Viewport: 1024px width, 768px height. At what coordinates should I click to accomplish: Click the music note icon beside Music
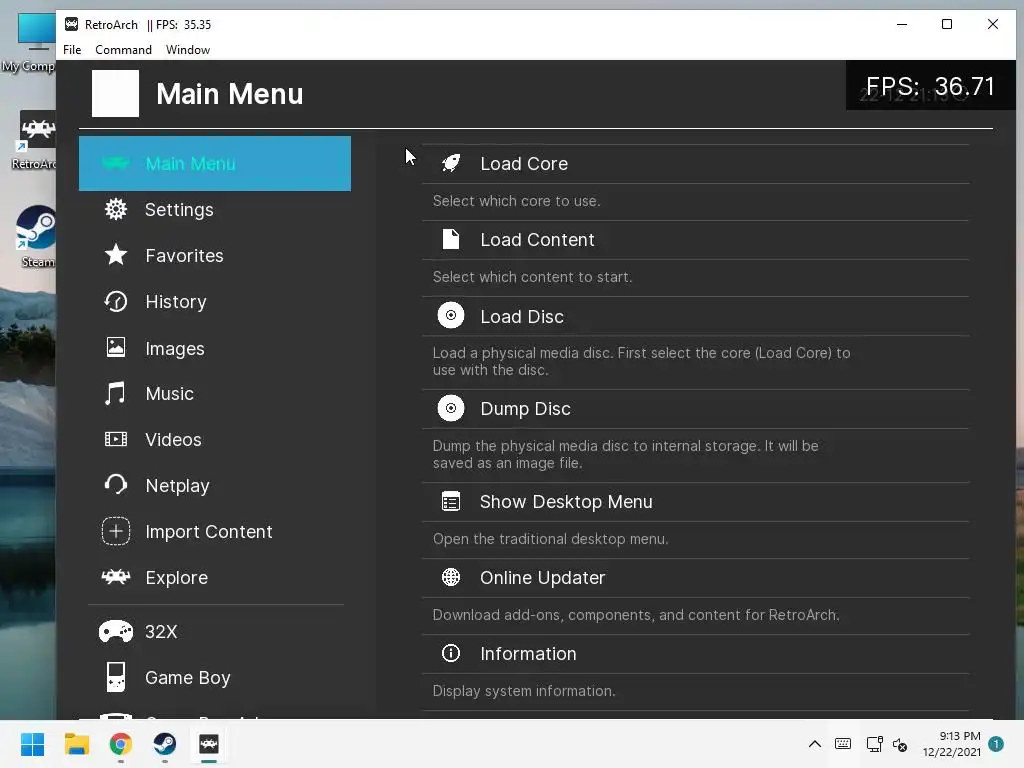point(116,394)
